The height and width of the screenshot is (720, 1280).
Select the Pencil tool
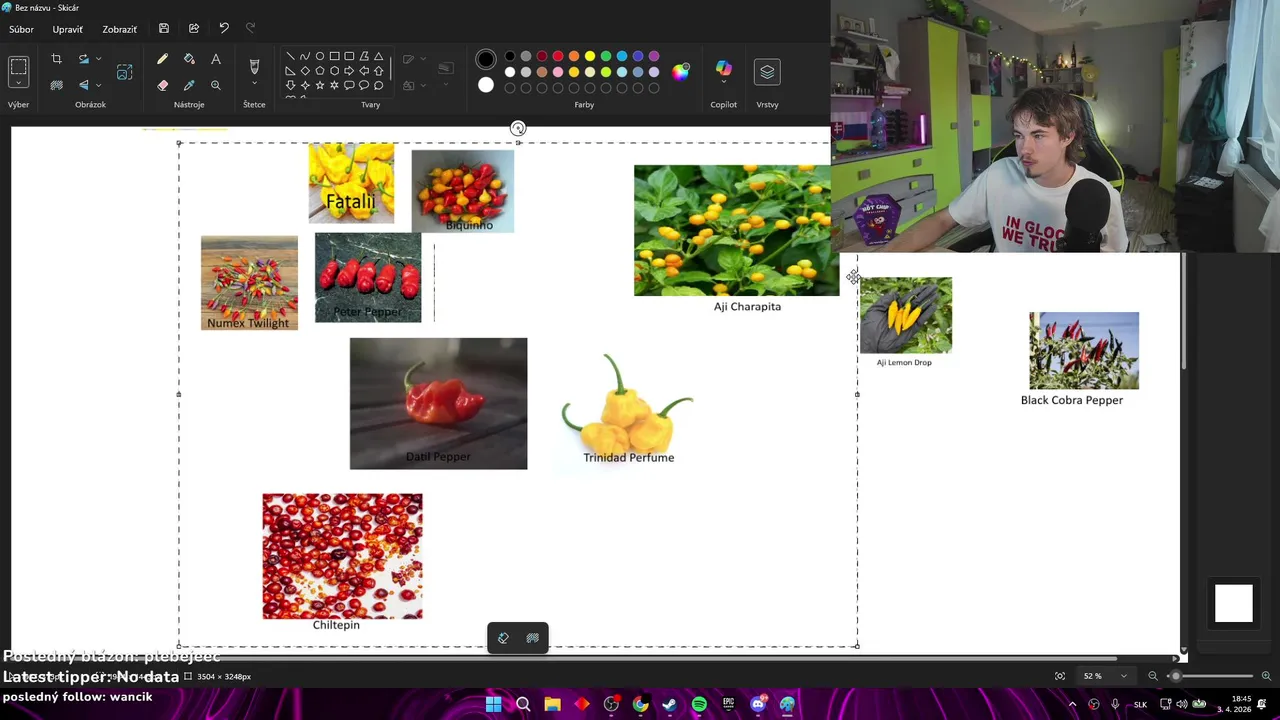pos(162,59)
